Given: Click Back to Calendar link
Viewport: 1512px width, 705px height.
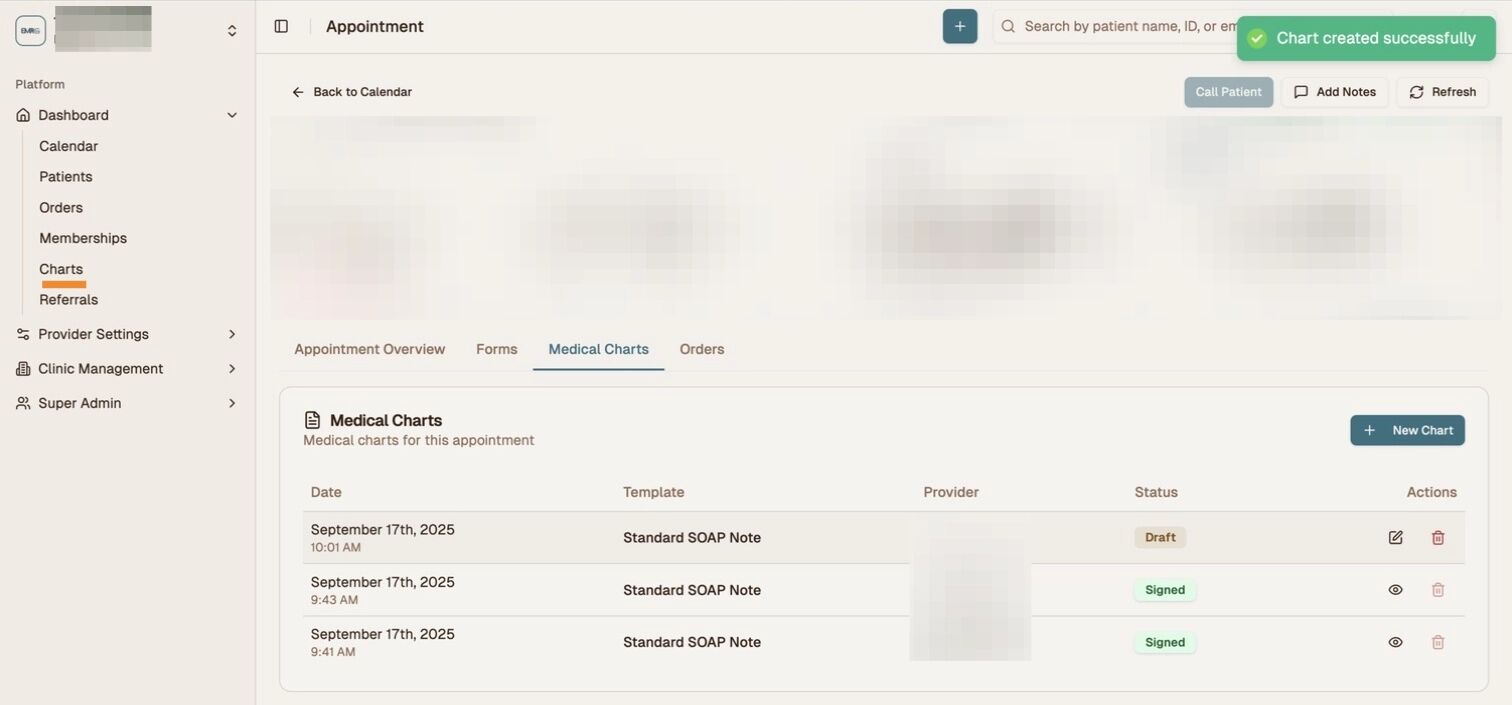Looking at the screenshot, I should 352,92.
